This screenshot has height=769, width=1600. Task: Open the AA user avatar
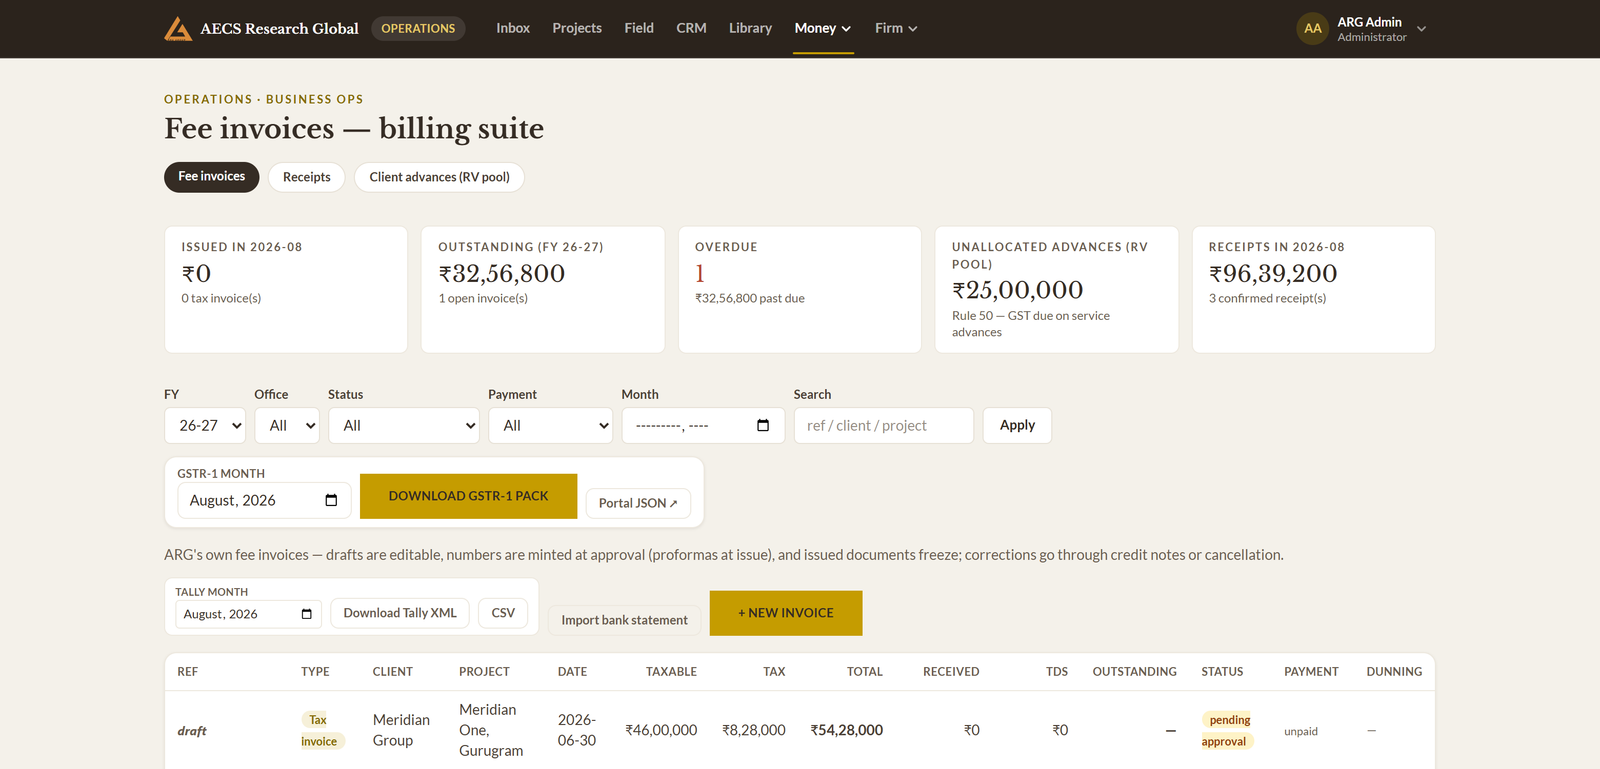coord(1312,29)
